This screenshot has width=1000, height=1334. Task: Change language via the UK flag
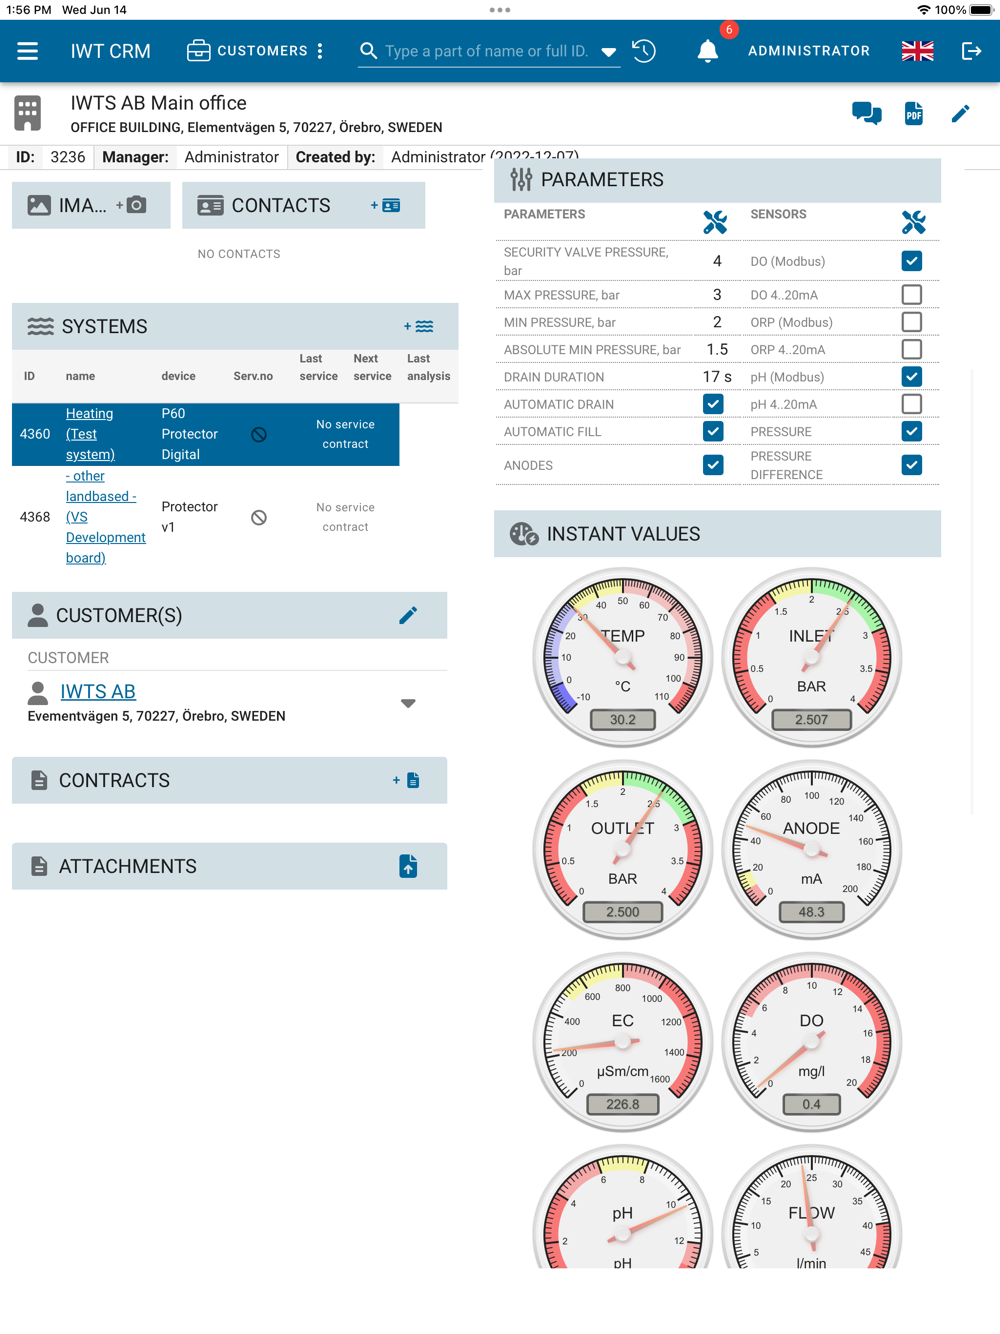point(917,51)
